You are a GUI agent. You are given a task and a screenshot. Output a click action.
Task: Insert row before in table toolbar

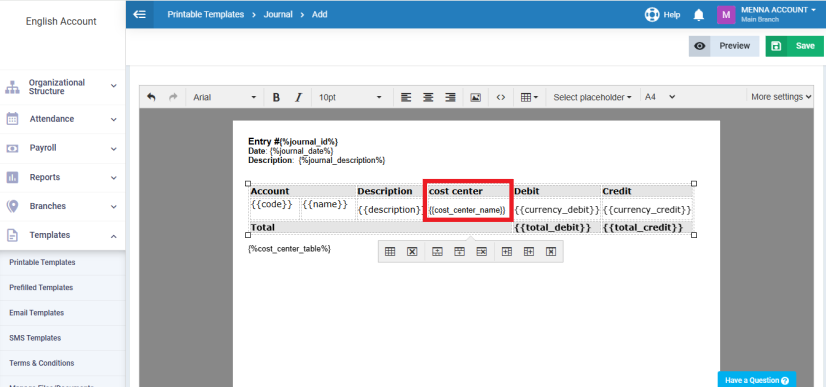(x=437, y=252)
